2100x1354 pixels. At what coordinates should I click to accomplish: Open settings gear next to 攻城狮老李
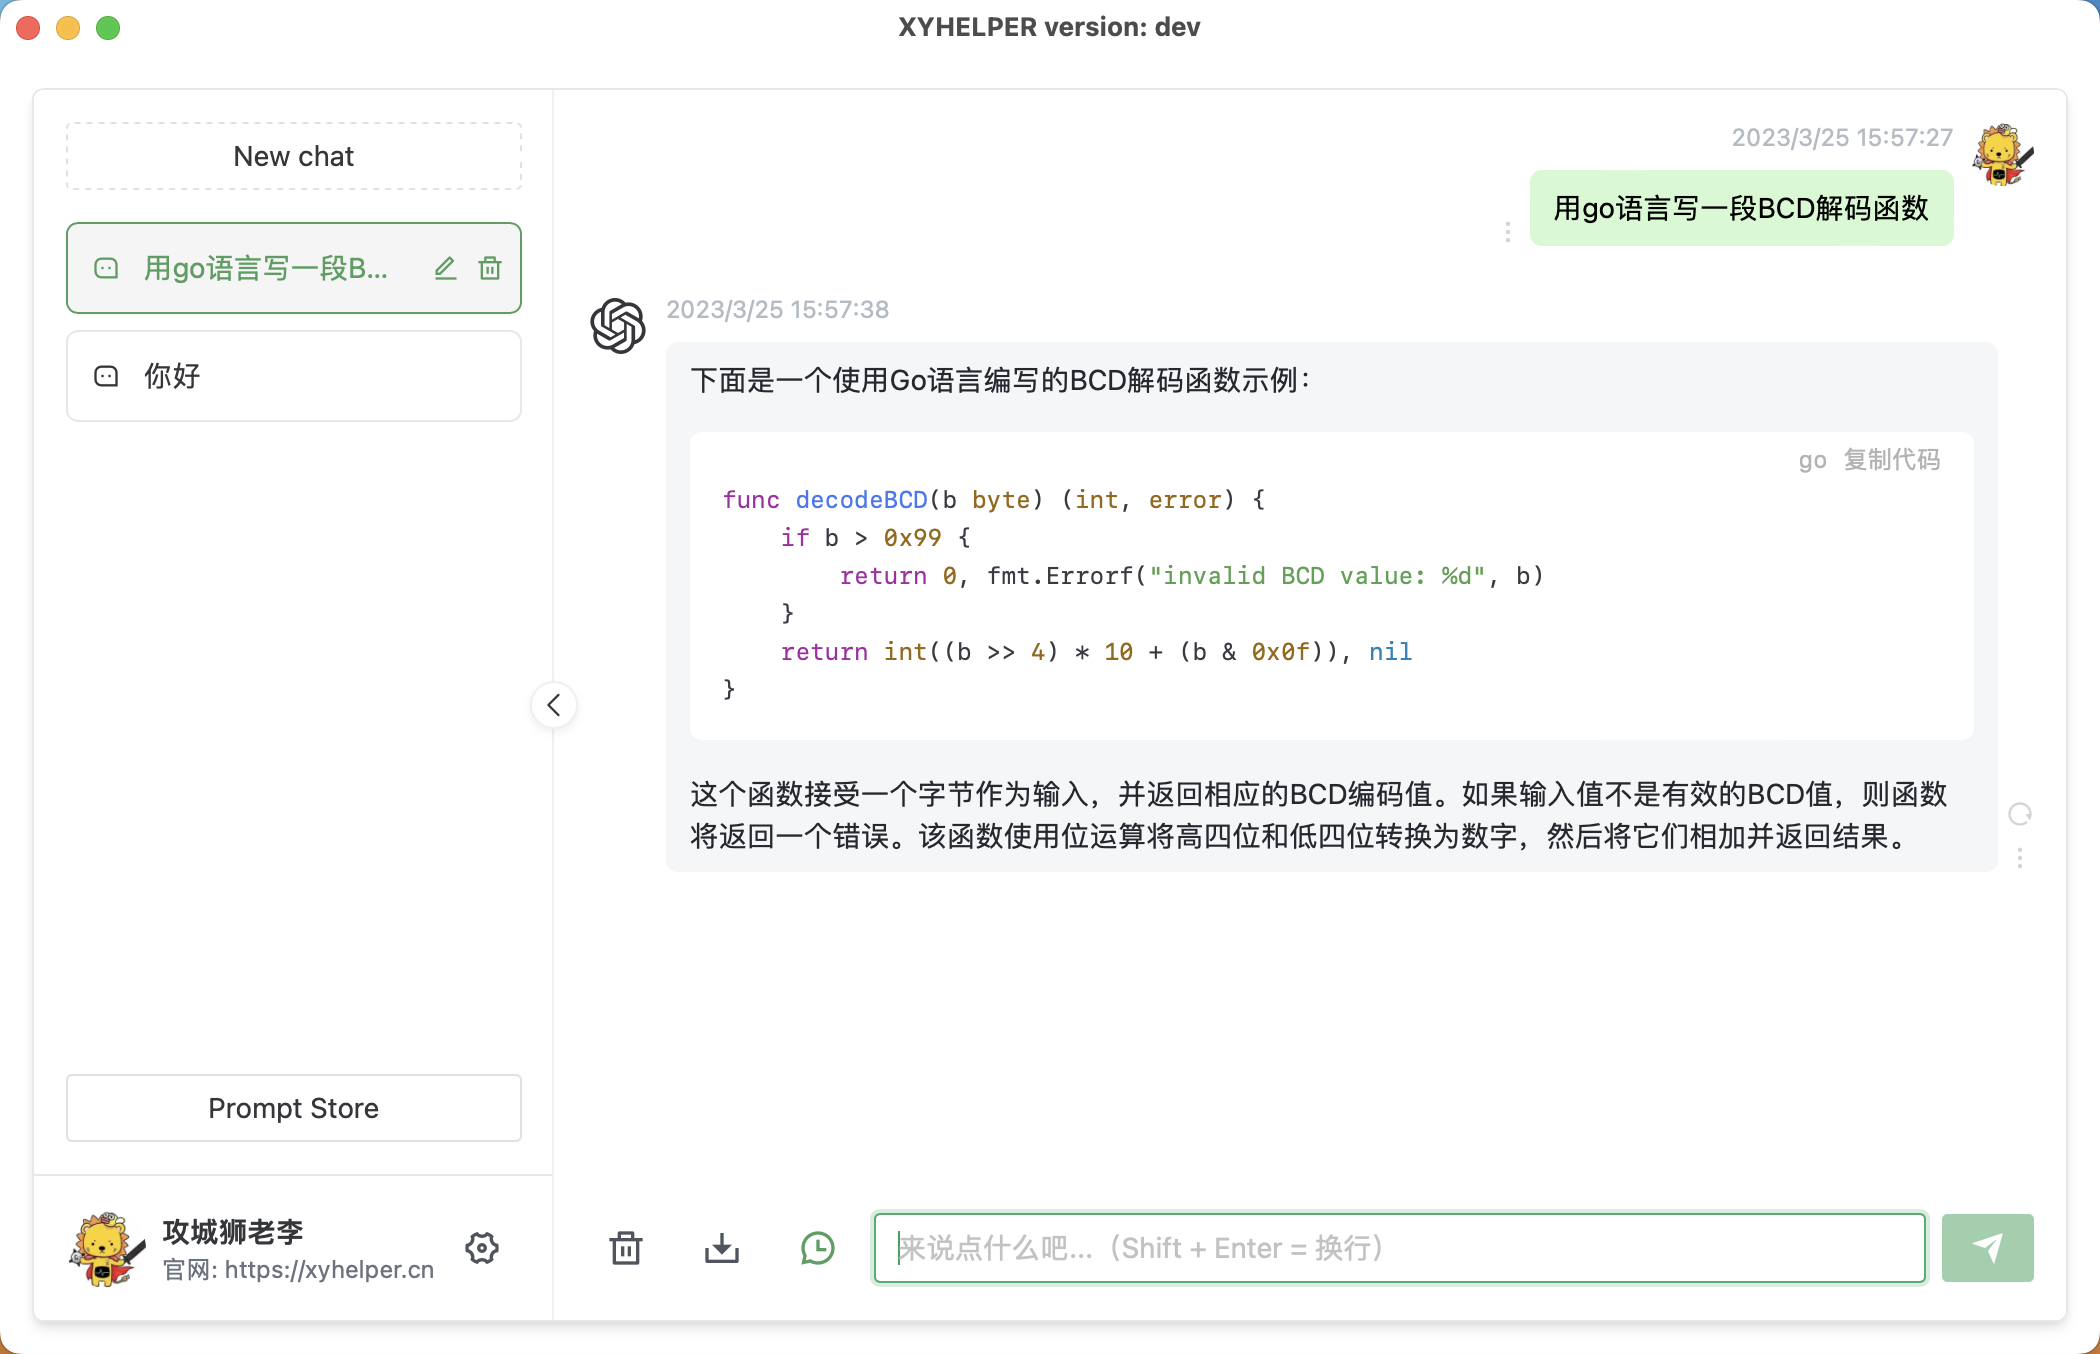tap(482, 1248)
